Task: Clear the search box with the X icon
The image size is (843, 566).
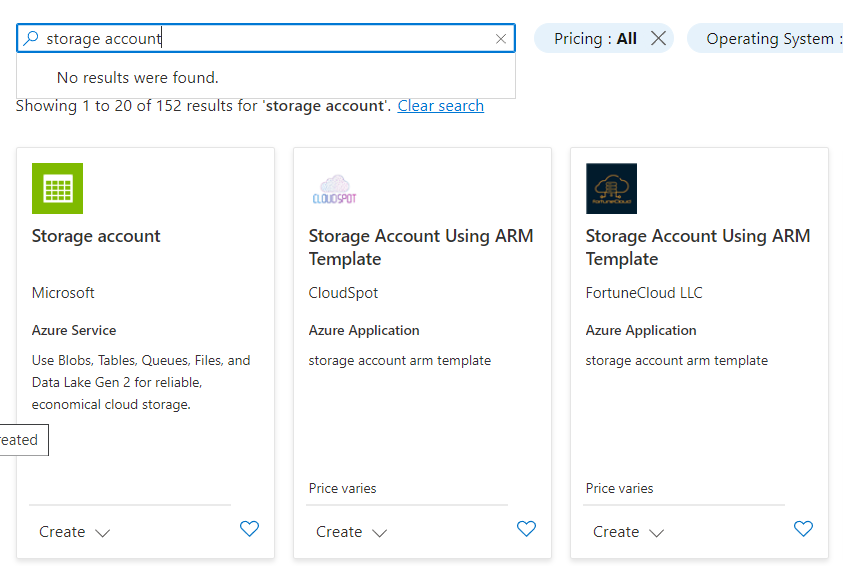Action: click(x=501, y=39)
